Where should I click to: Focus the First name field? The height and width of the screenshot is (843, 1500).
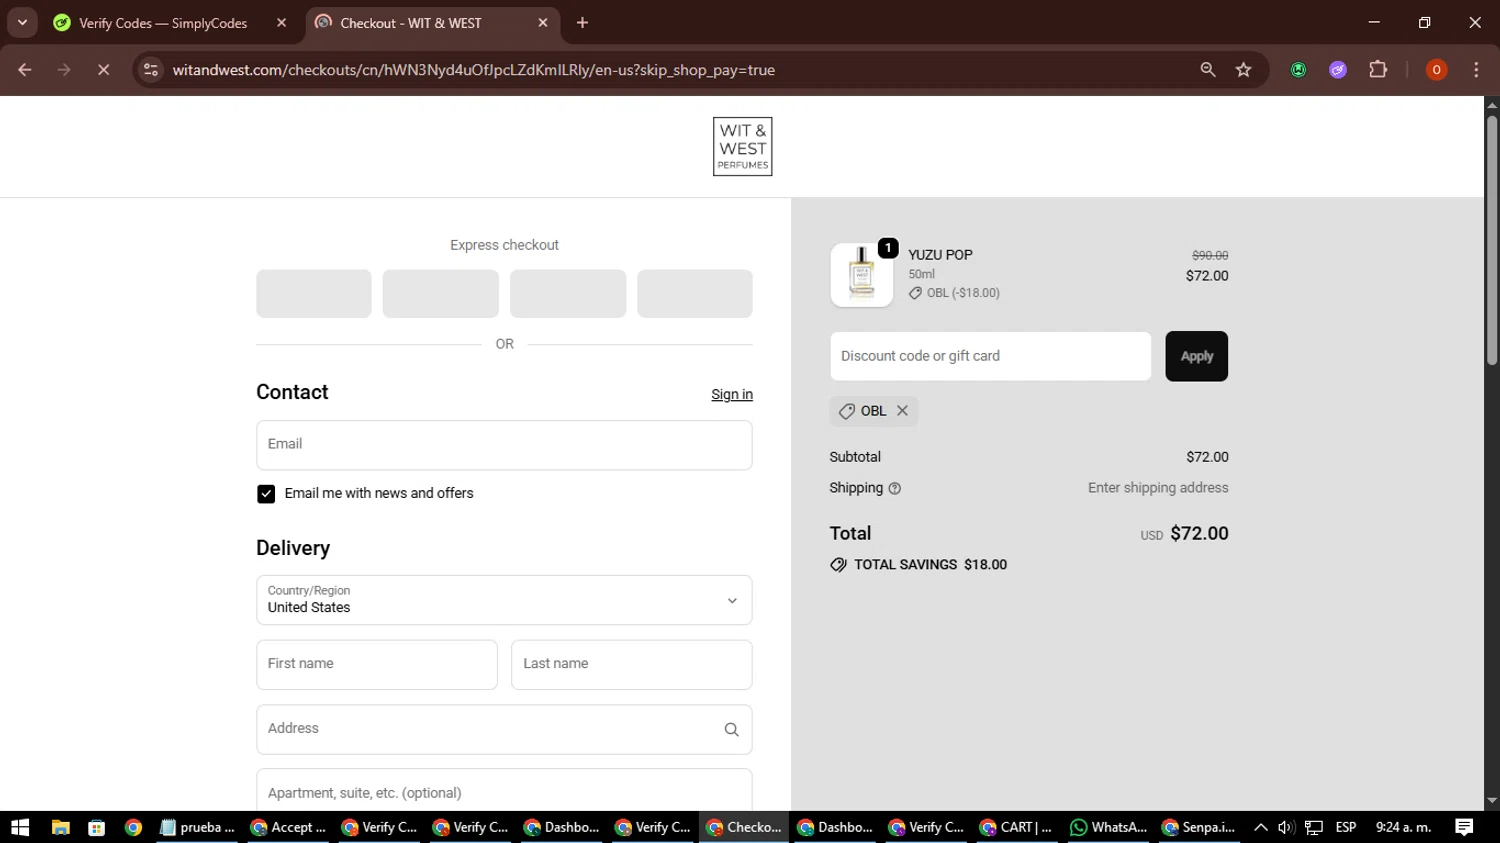pos(377,665)
